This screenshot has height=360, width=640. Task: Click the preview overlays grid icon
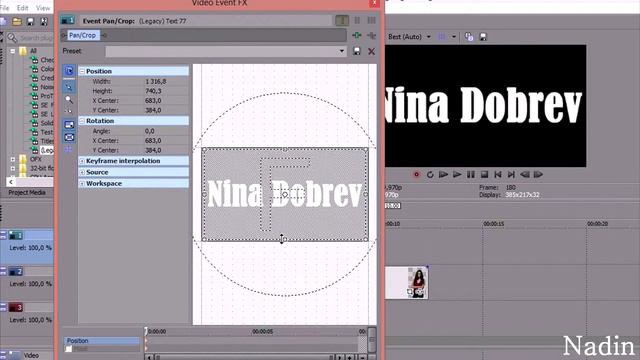pyautogui.click(x=442, y=37)
